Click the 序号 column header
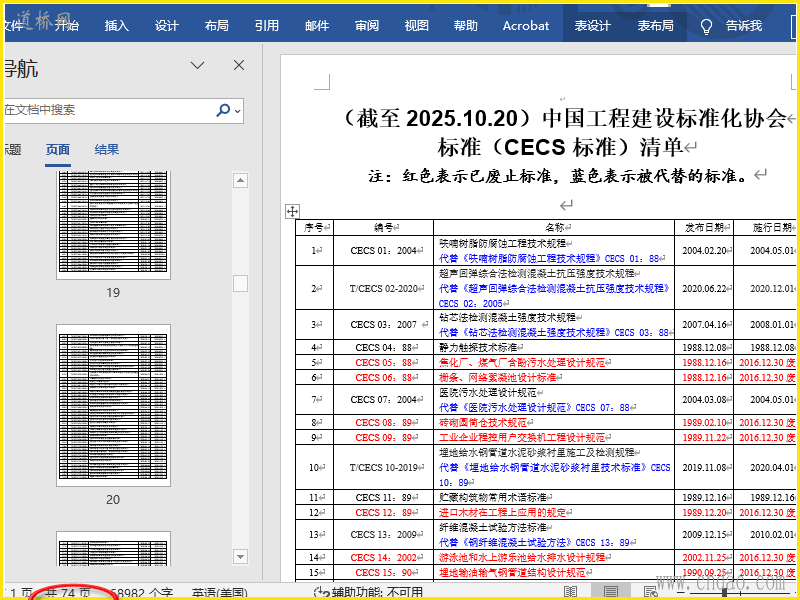Viewport: 800px width, 600px height. [314, 228]
